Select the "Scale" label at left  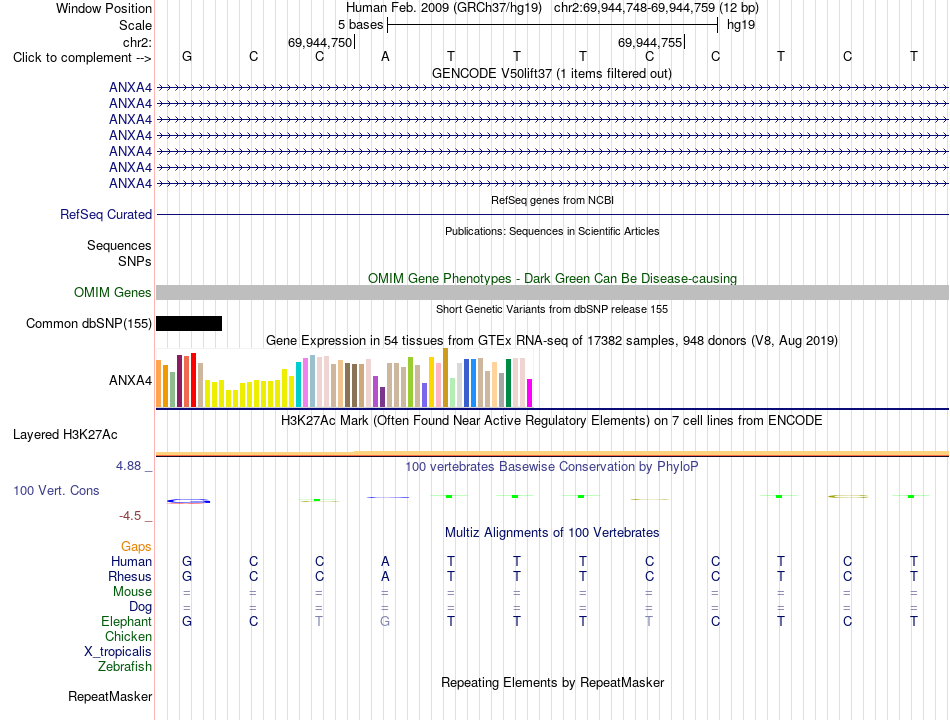pyautogui.click(x=135, y=25)
